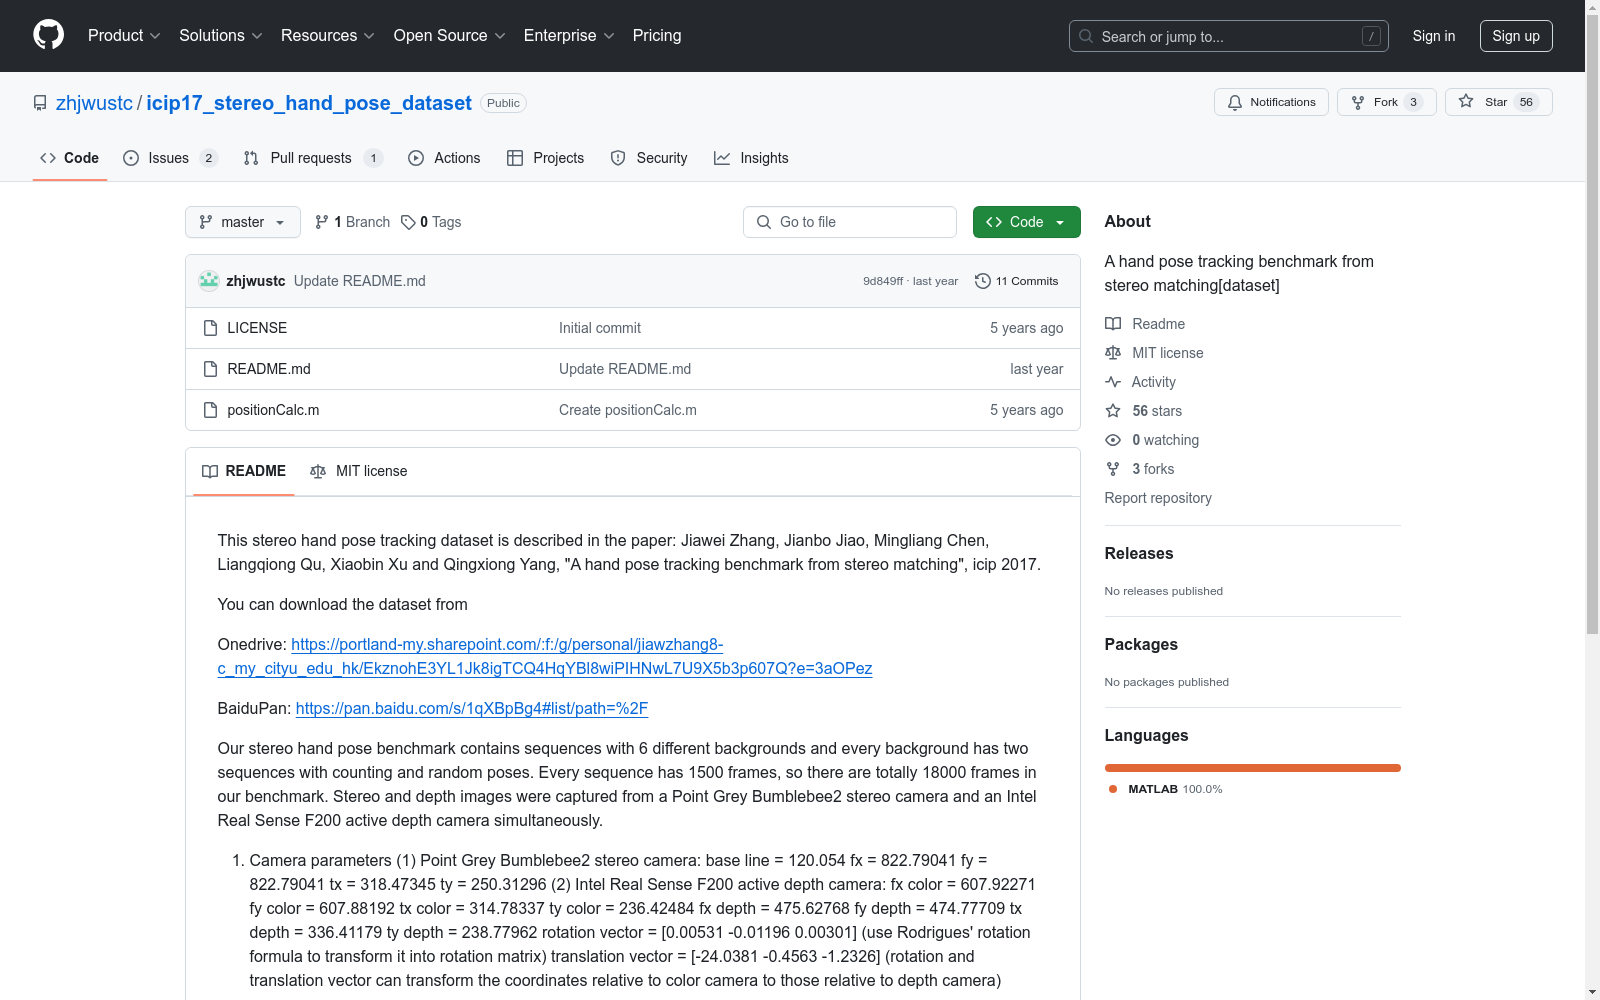The image size is (1600, 1000).
Task: Open the master branch selector
Action: point(243,222)
